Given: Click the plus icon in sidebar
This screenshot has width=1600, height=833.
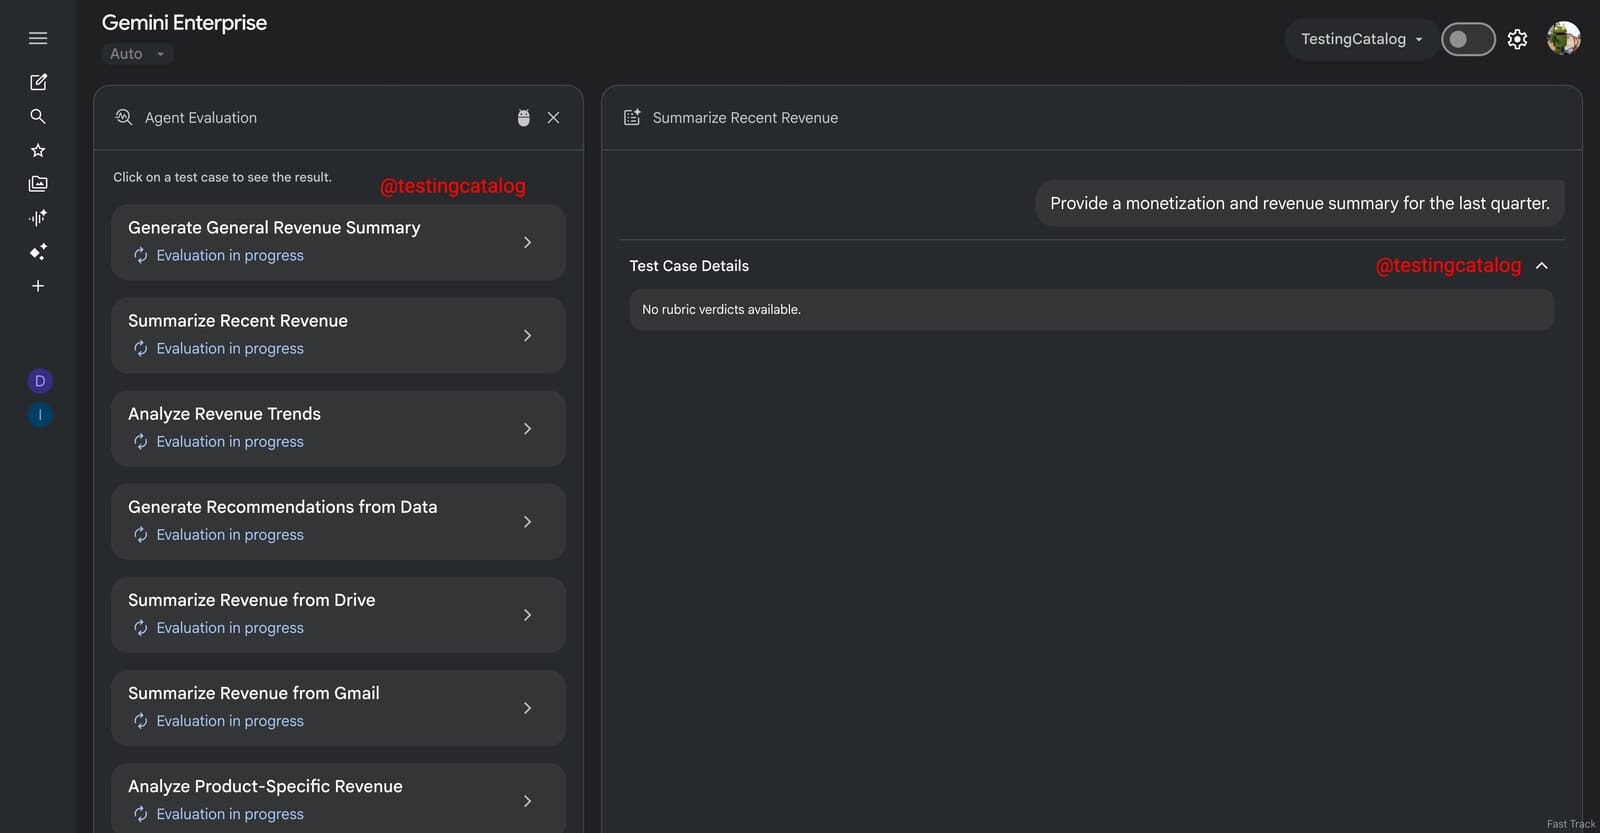Looking at the screenshot, I should click(x=38, y=286).
